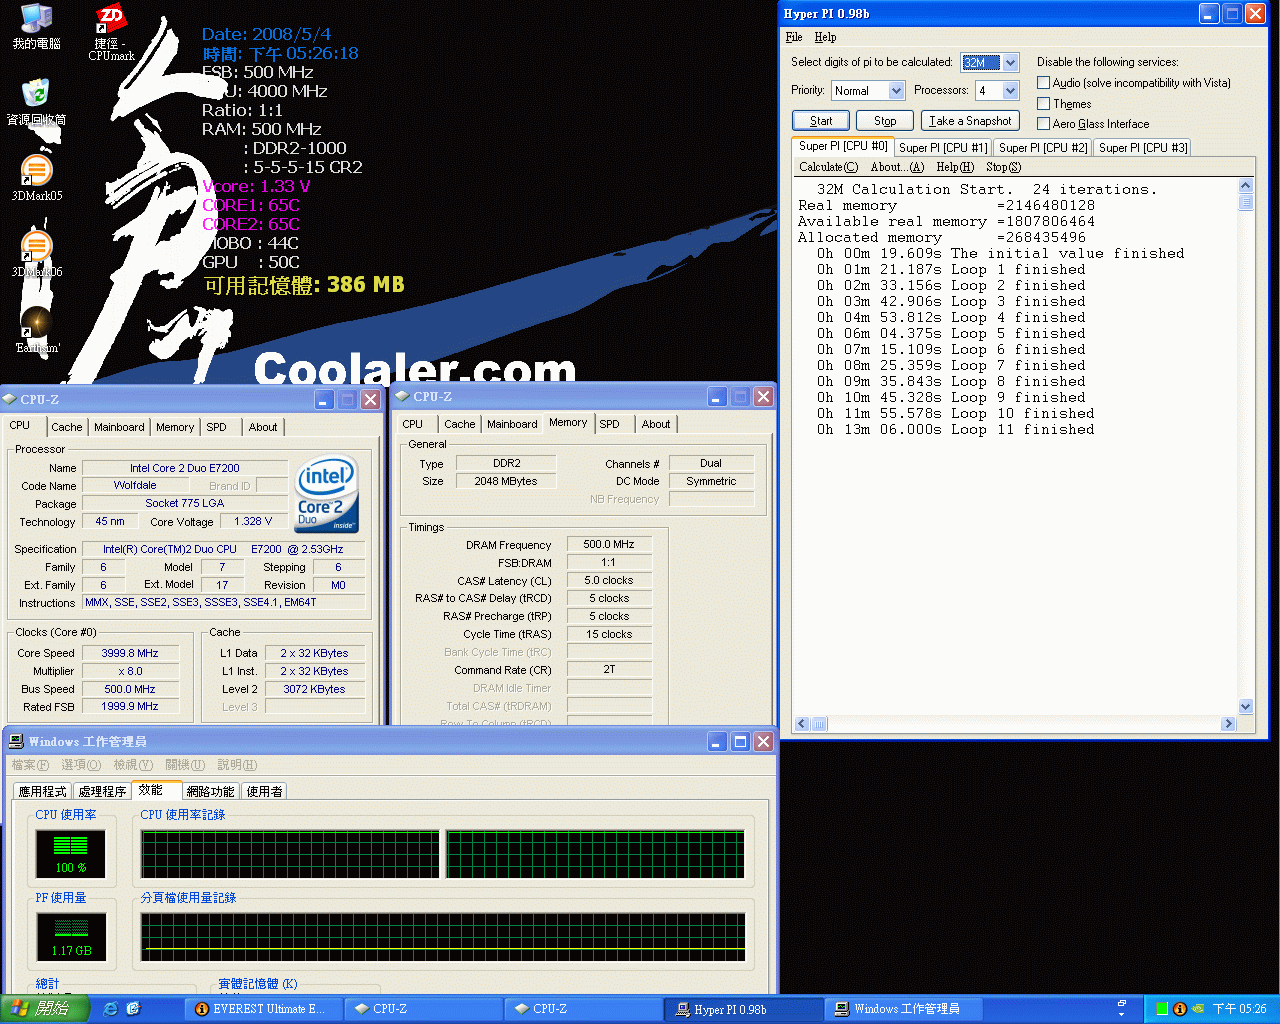1280x1024 pixels.
Task: Click the orange EVEREST tray icon
Action: pos(1180,1009)
